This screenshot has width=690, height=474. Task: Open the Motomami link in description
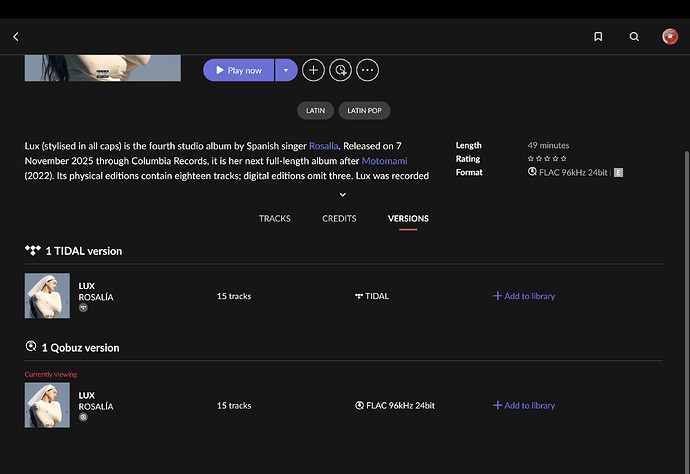[384, 160]
